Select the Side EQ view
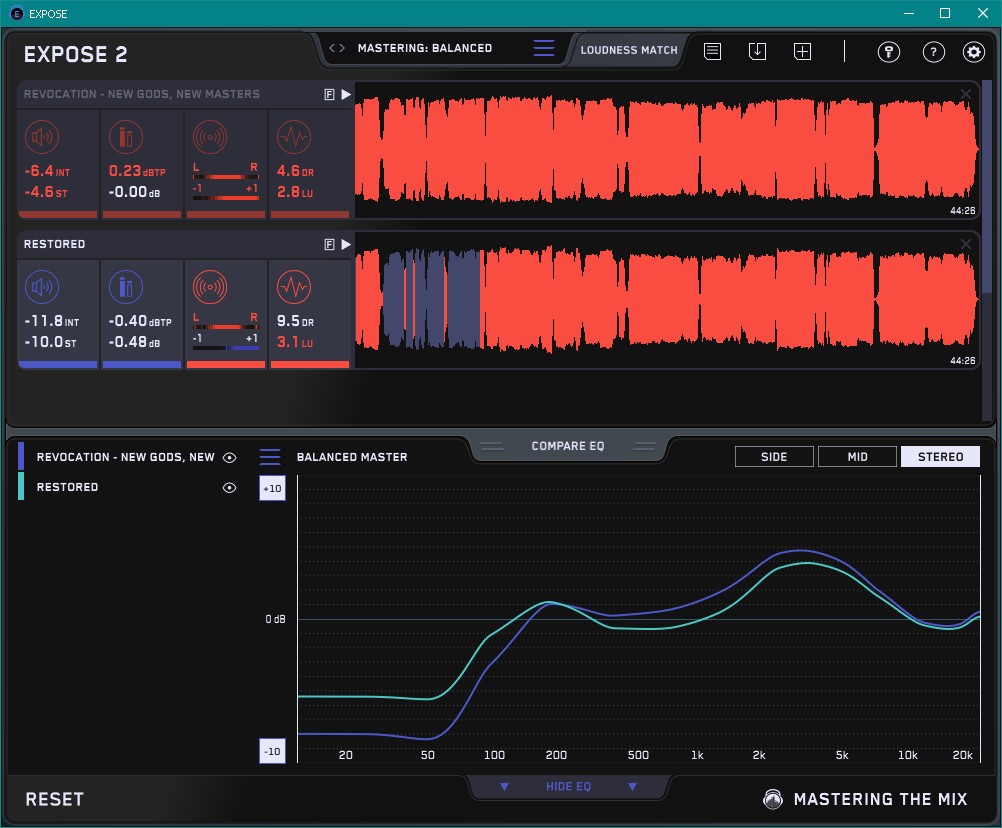Screen dimensions: 1002x828 [774, 457]
